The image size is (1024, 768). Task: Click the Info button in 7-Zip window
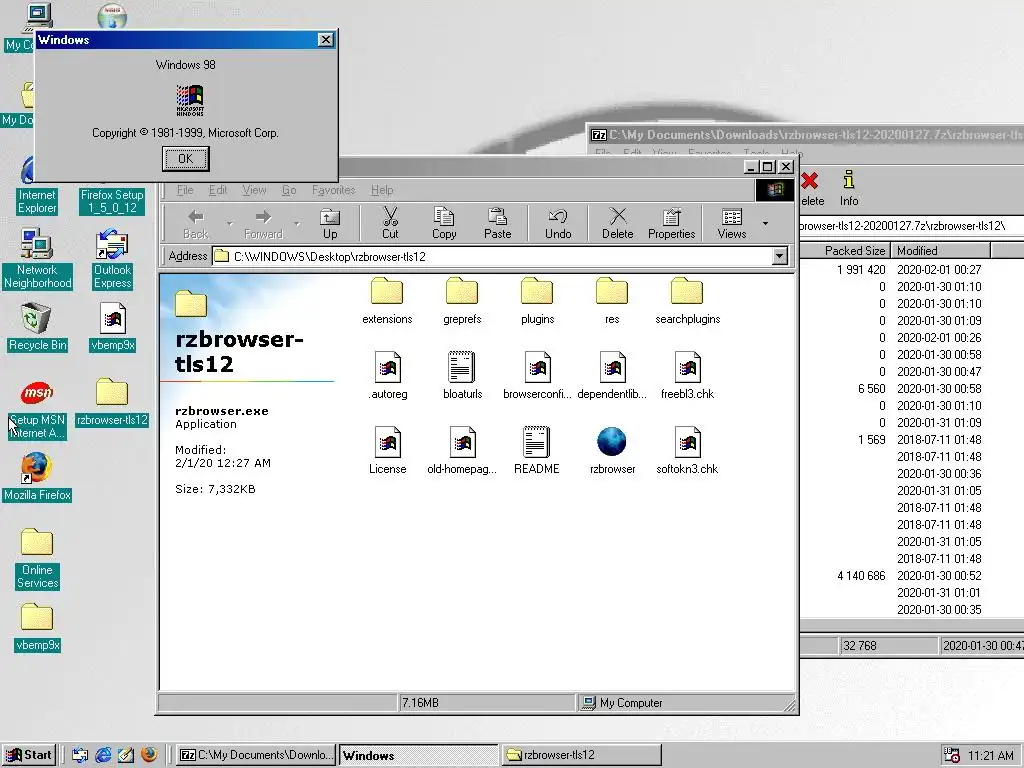click(x=849, y=188)
